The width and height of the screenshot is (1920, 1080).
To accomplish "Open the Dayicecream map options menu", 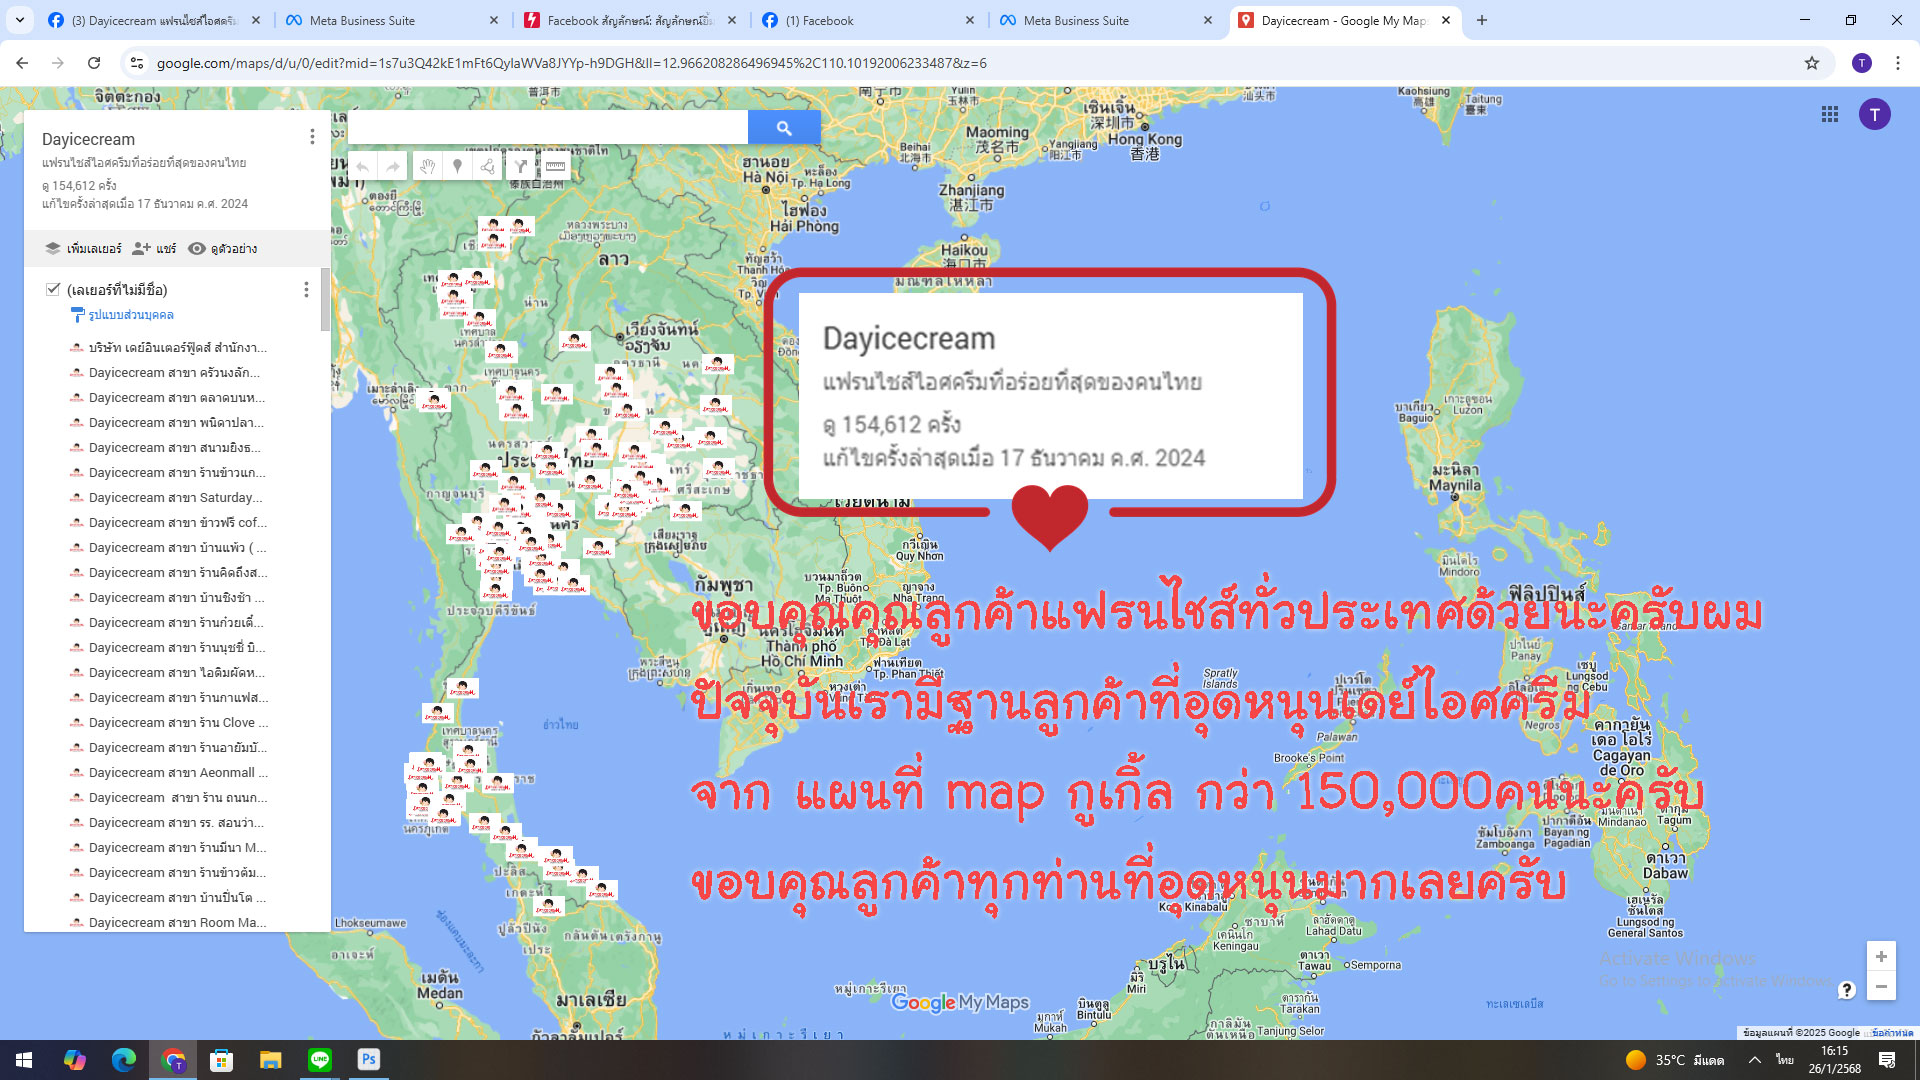I will 312,137.
